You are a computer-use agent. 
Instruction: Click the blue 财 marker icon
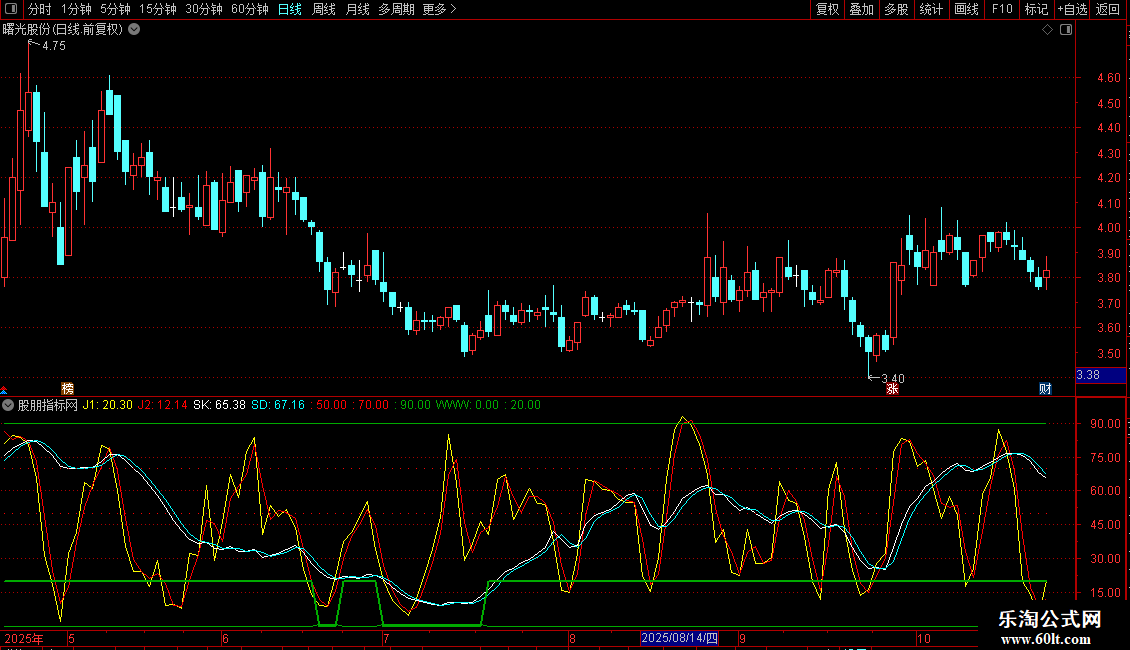(x=1045, y=389)
